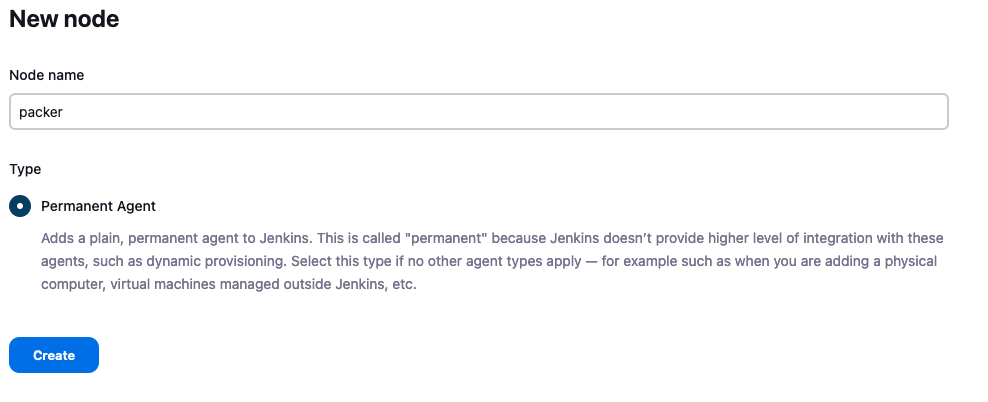Image resolution: width=988 pixels, height=402 pixels.
Task: Click the filled dot of the agent radio
Action: [20, 206]
